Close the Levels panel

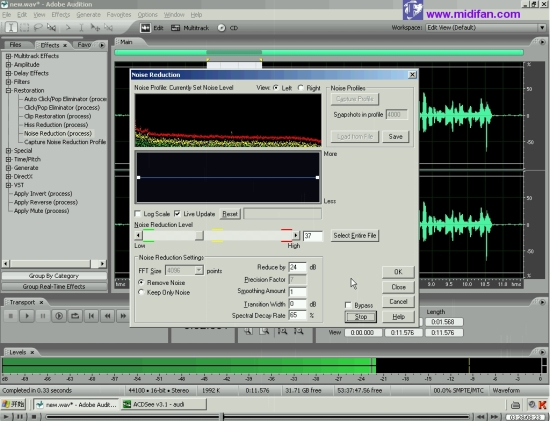(32, 352)
